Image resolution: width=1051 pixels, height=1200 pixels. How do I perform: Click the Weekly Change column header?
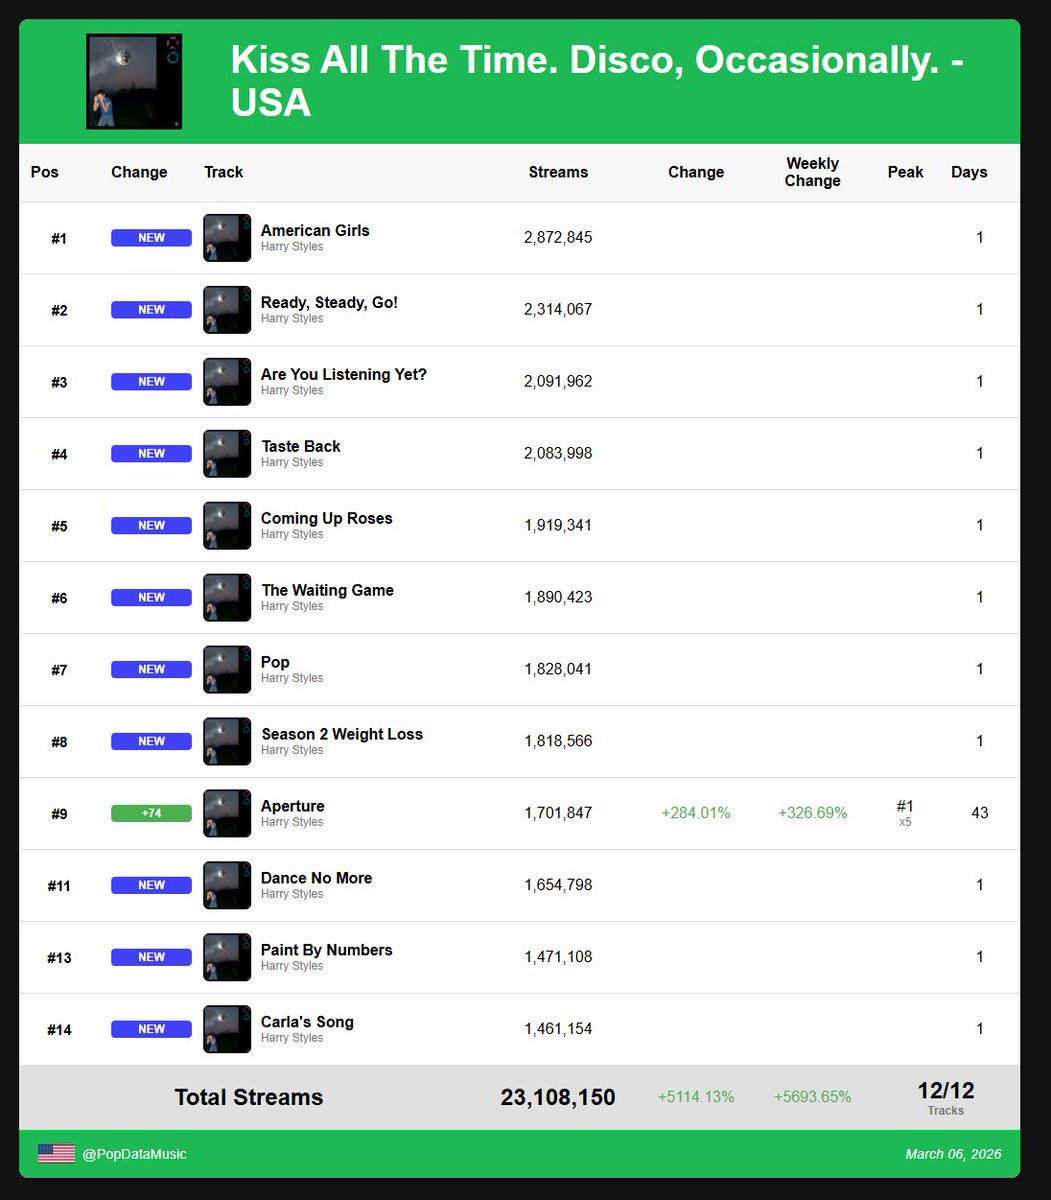[x=812, y=172]
